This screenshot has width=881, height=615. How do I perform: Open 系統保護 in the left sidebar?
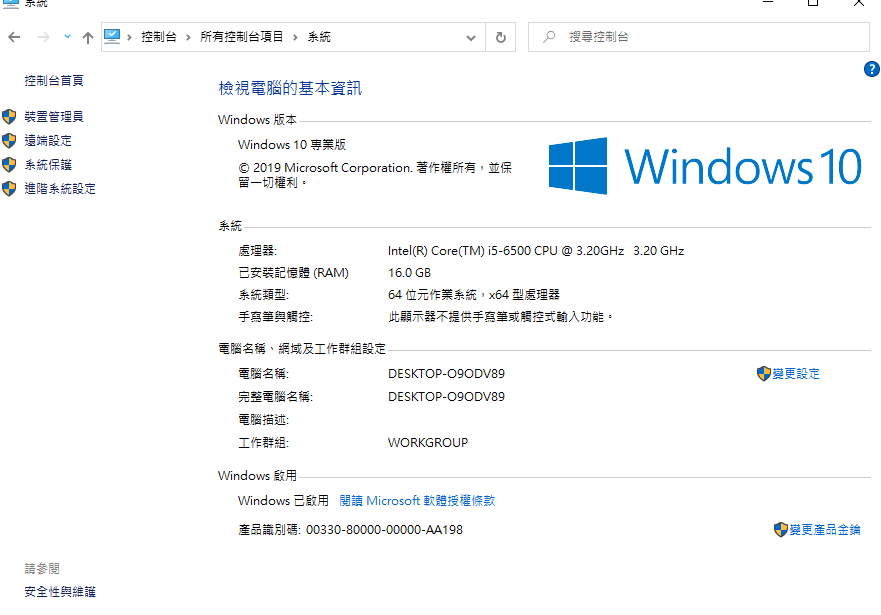[x=48, y=165]
